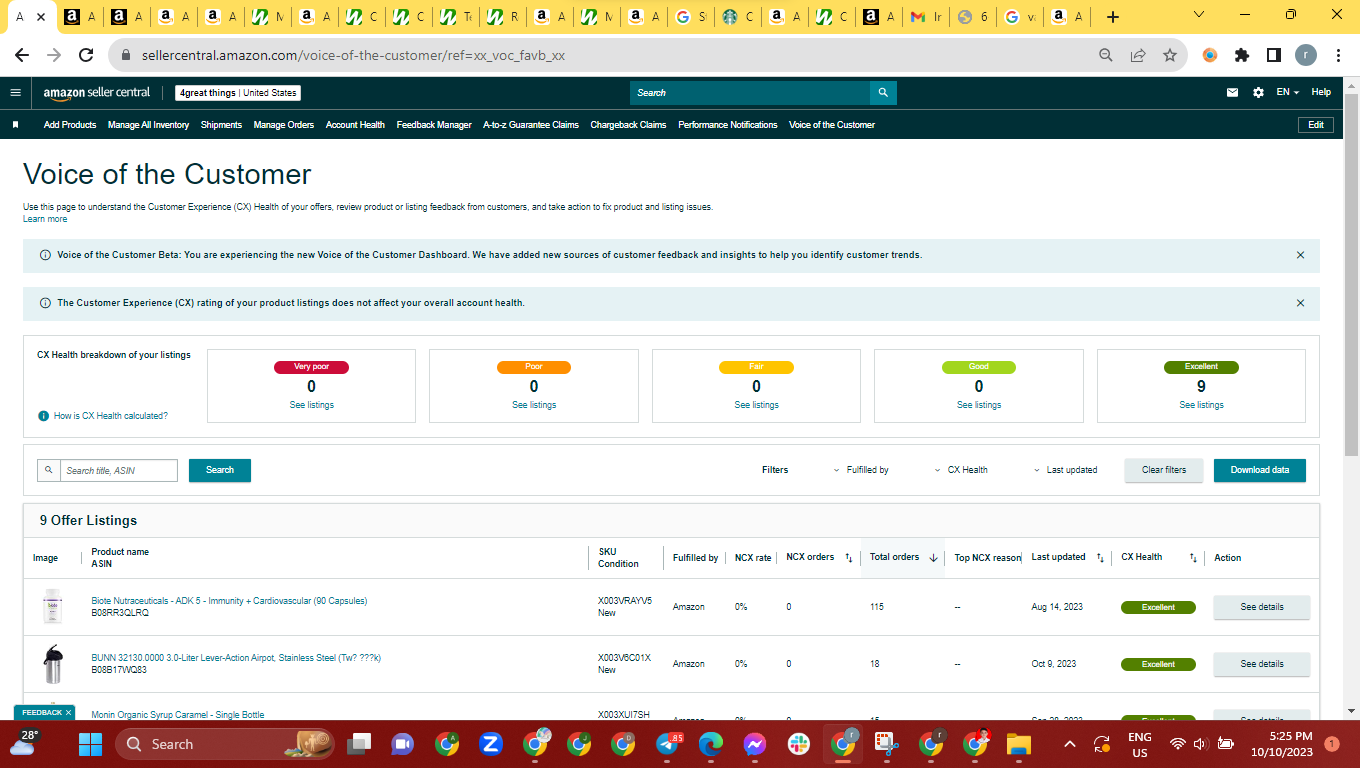Sort listings by the NCX orders column
The height and width of the screenshot is (768, 1360).
[849, 558]
